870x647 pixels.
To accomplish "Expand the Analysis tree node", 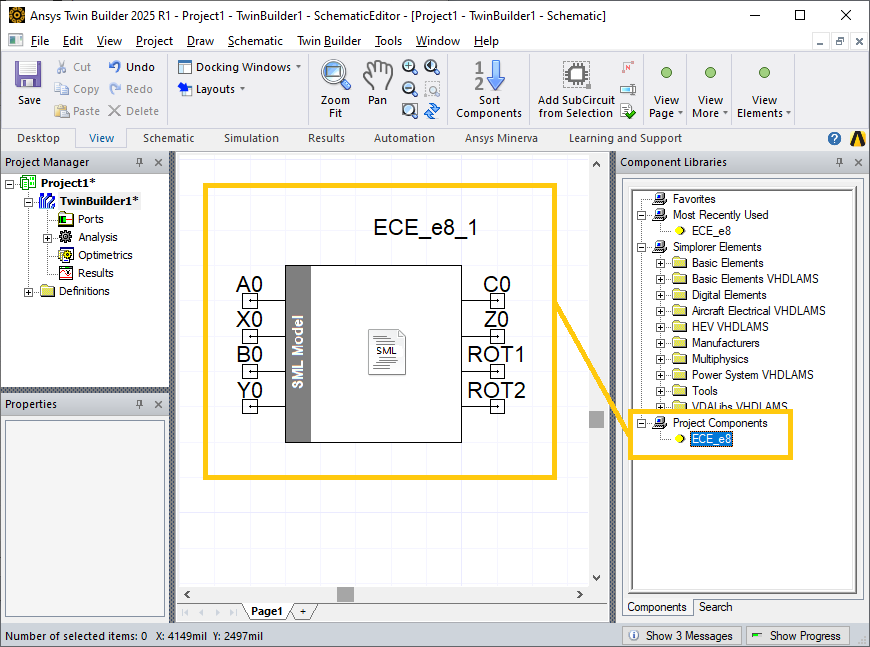I will [47, 238].
